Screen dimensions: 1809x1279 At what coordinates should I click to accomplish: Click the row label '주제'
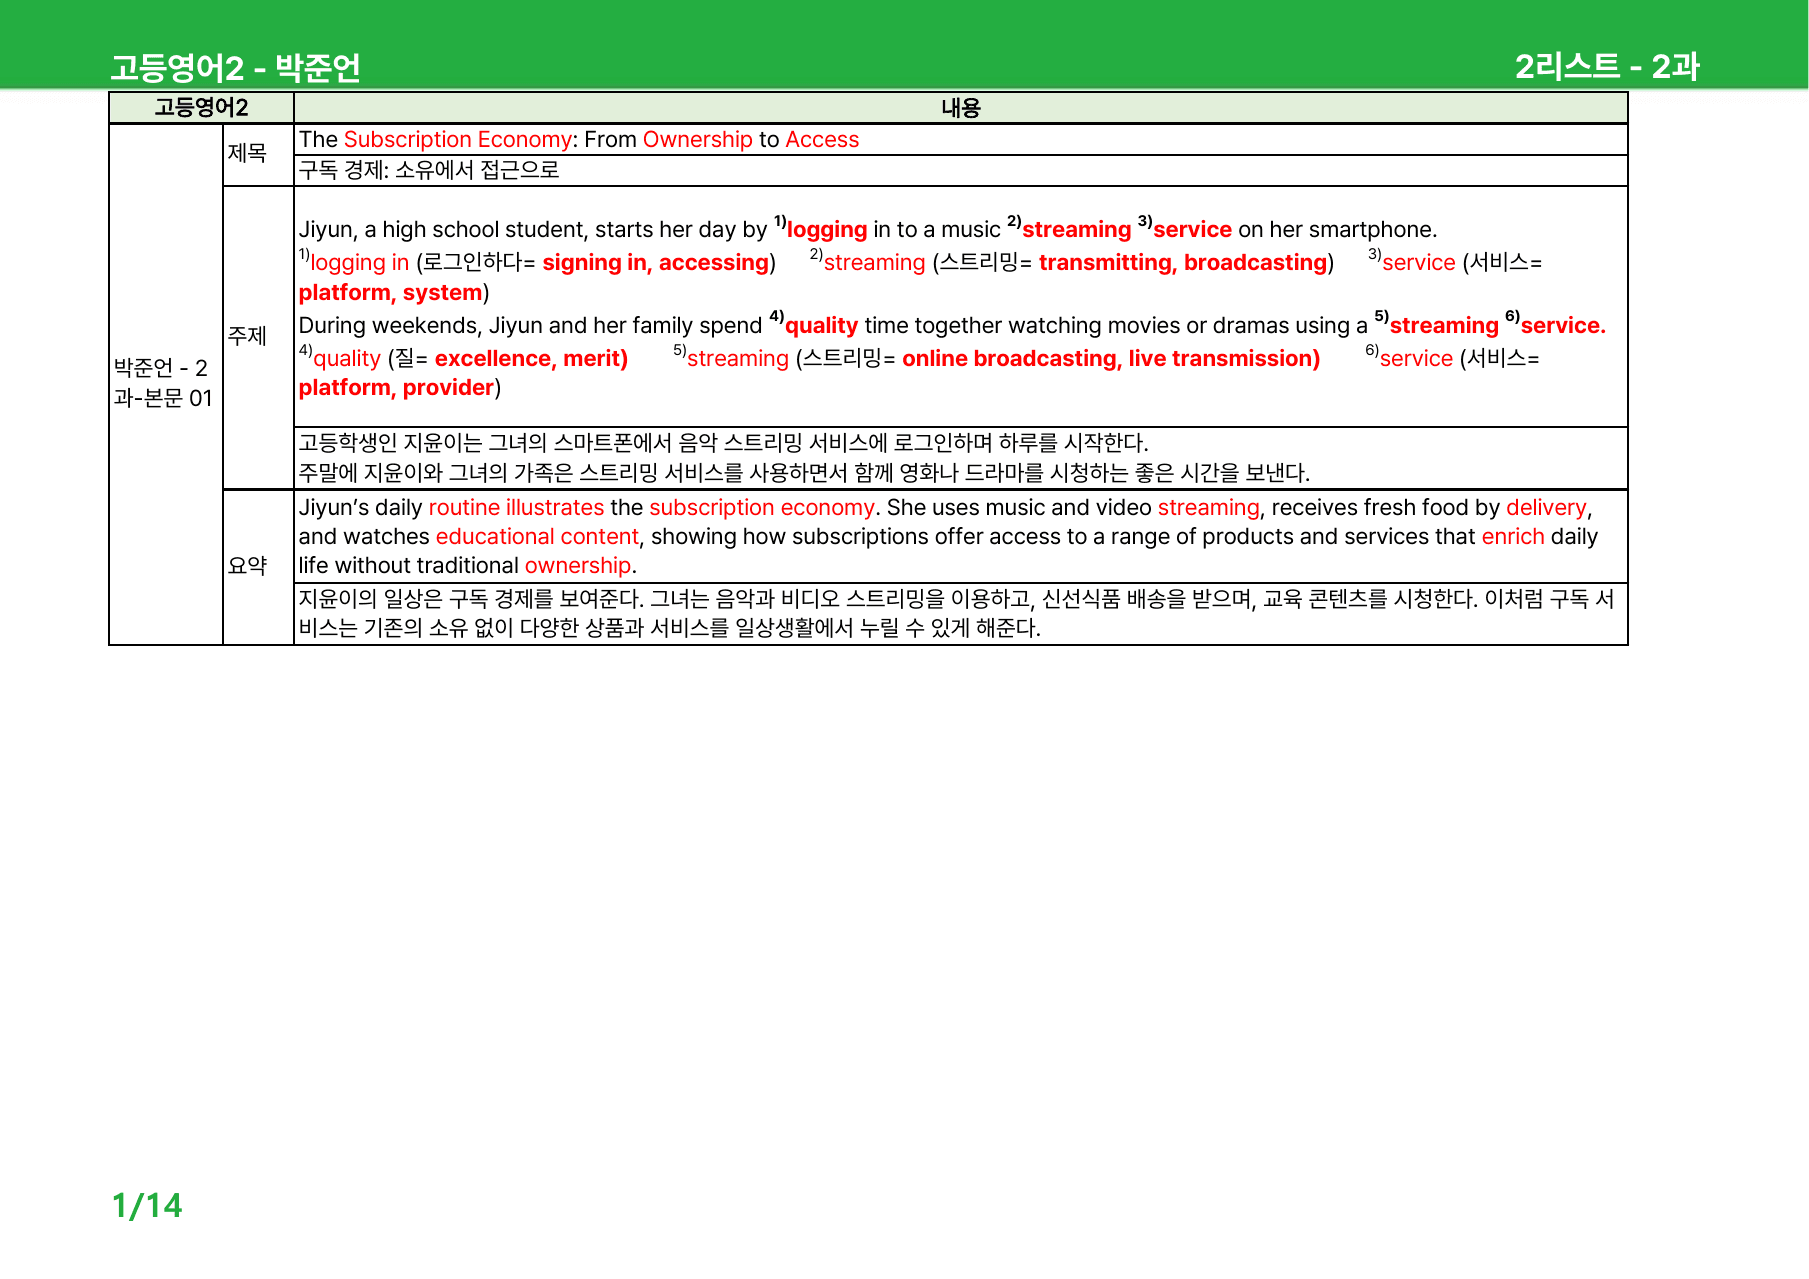(x=247, y=336)
